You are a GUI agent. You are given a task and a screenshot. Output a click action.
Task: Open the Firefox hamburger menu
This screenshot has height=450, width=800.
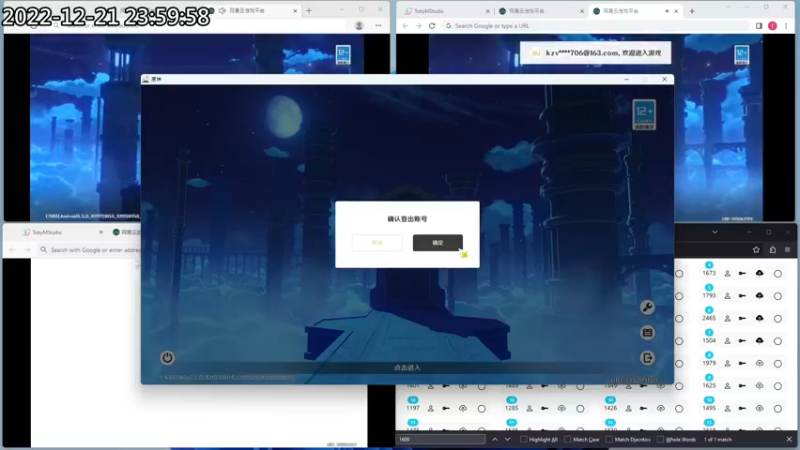tap(788, 249)
